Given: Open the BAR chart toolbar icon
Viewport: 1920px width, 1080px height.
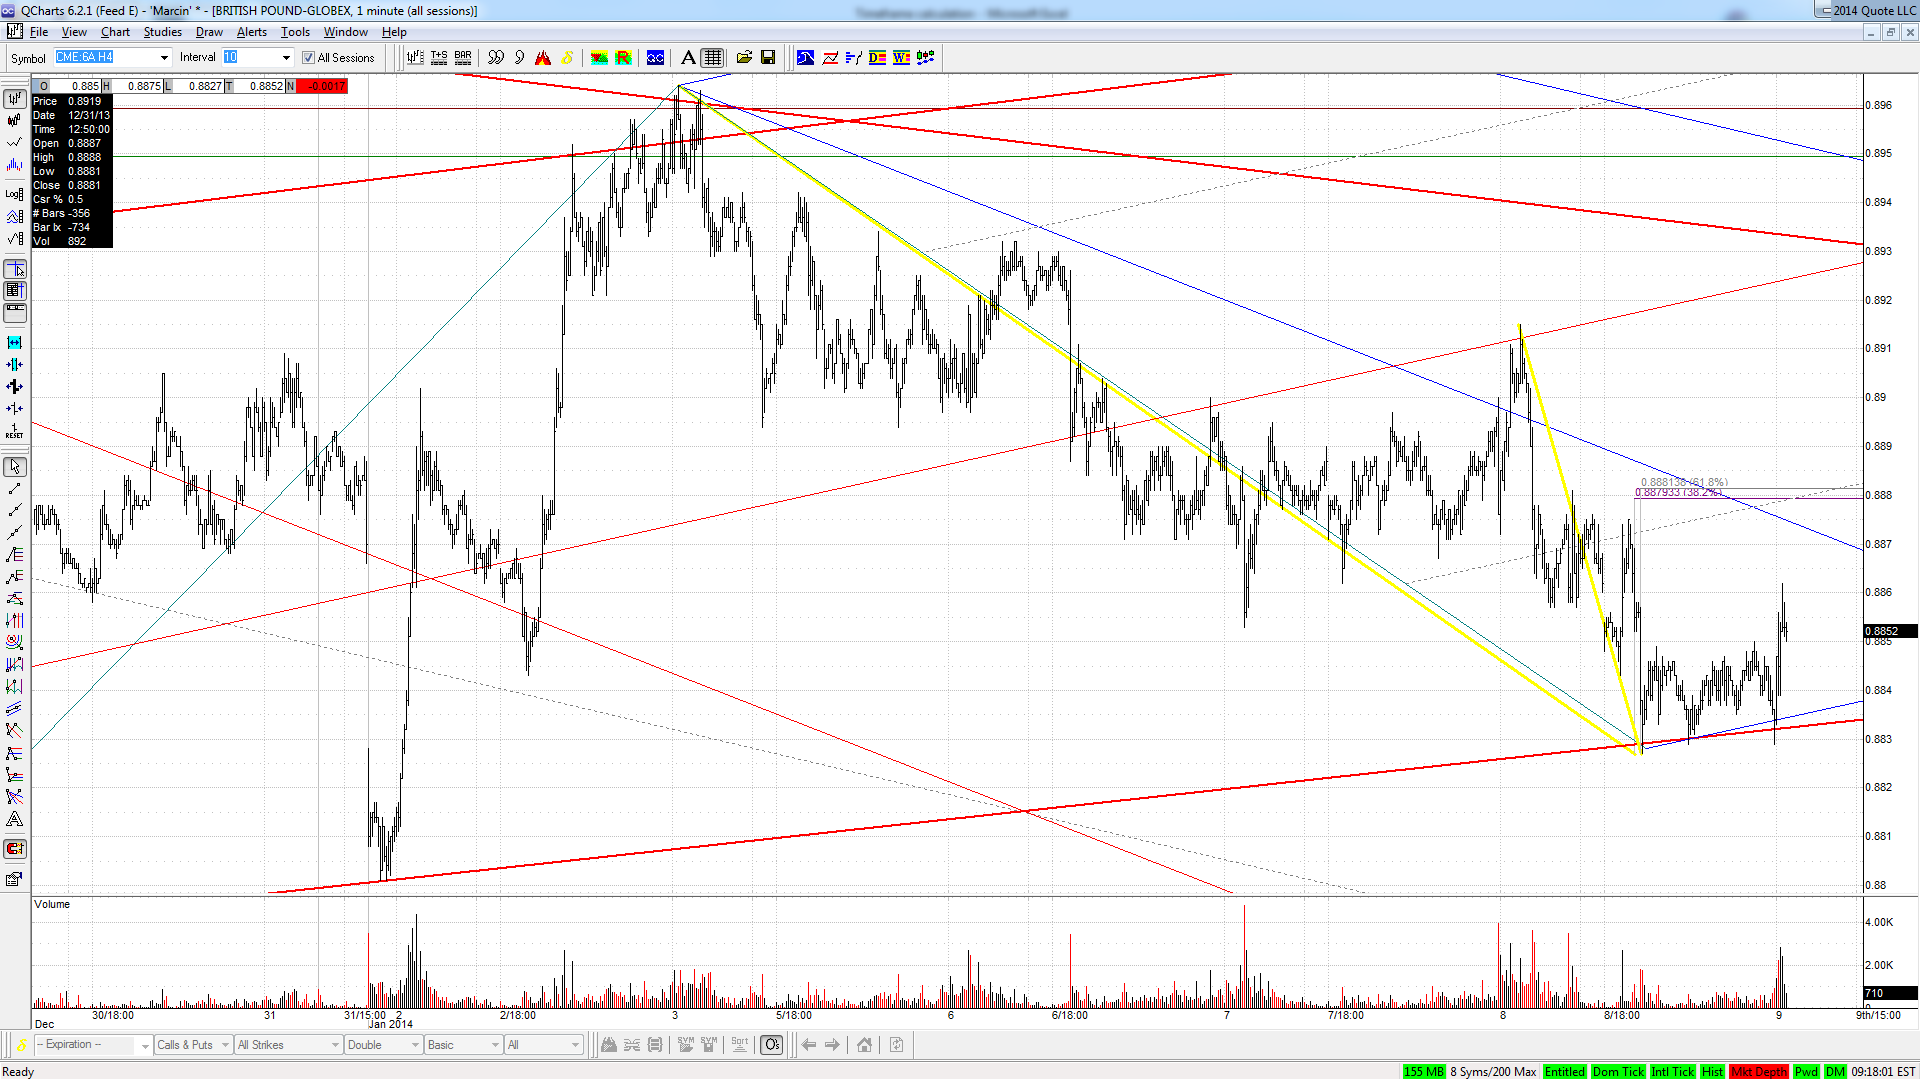Looking at the screenshot, I should coord(463,58).
